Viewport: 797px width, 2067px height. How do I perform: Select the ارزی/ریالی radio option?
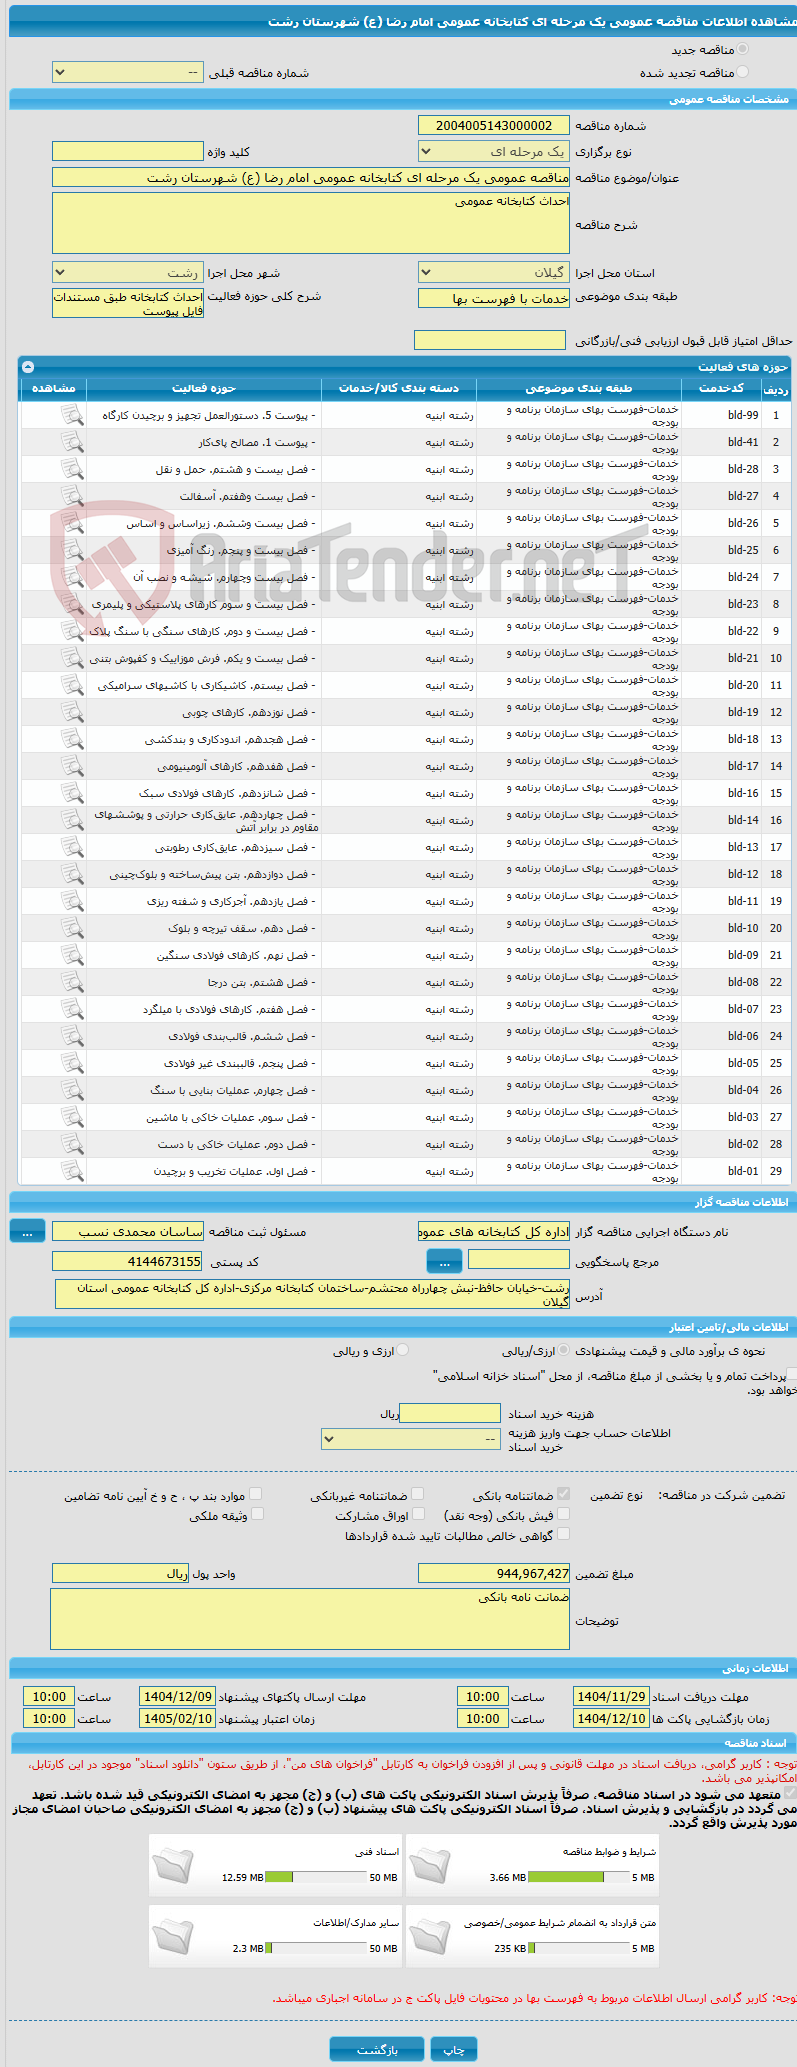click(x=565, y=1350)
